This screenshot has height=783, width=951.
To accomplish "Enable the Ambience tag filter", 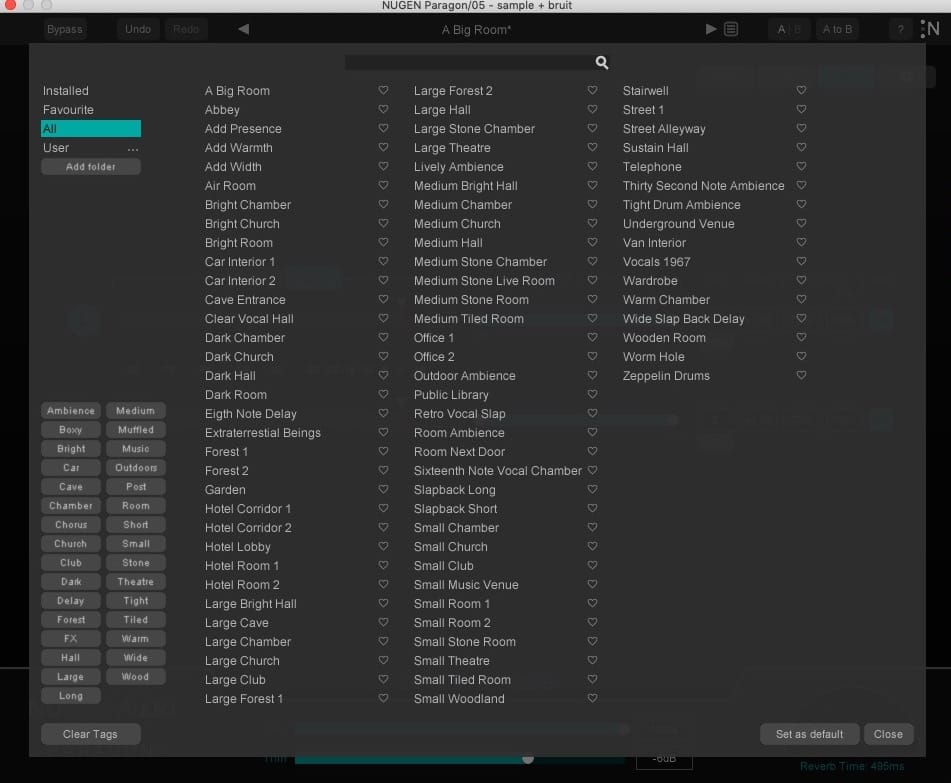I will coord(70,410).
